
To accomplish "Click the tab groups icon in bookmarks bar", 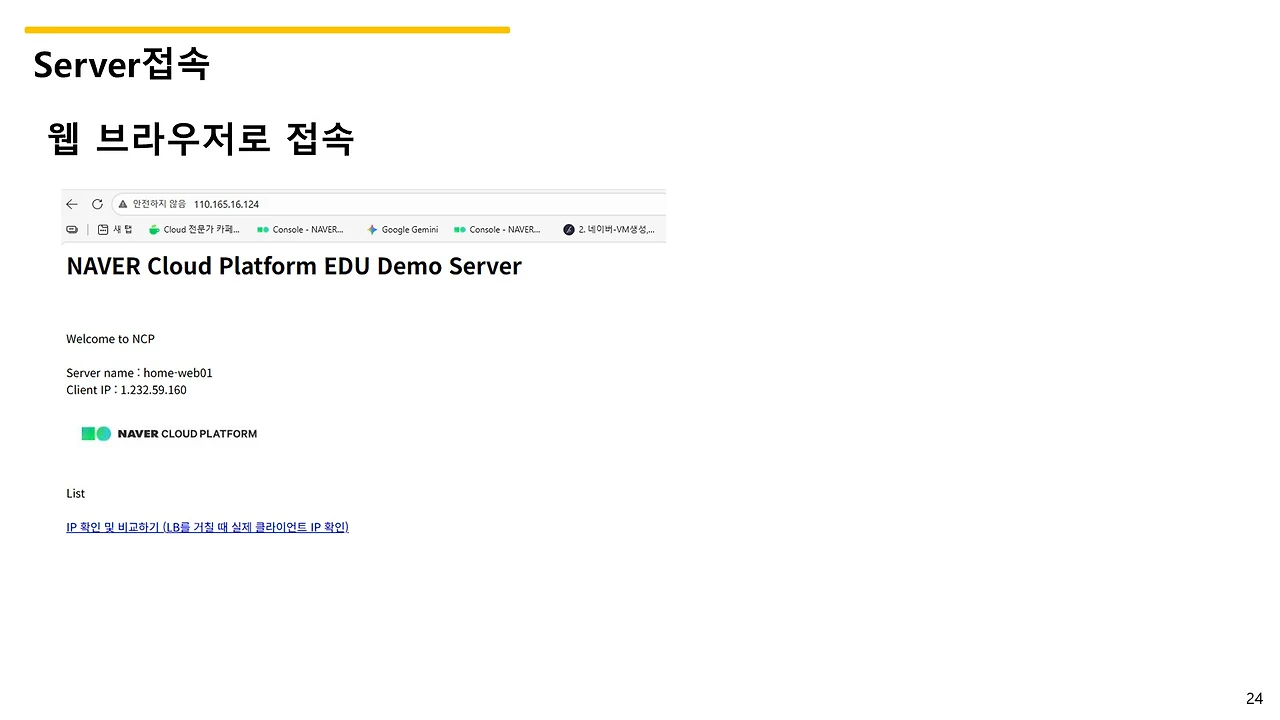I will point(72,229).
